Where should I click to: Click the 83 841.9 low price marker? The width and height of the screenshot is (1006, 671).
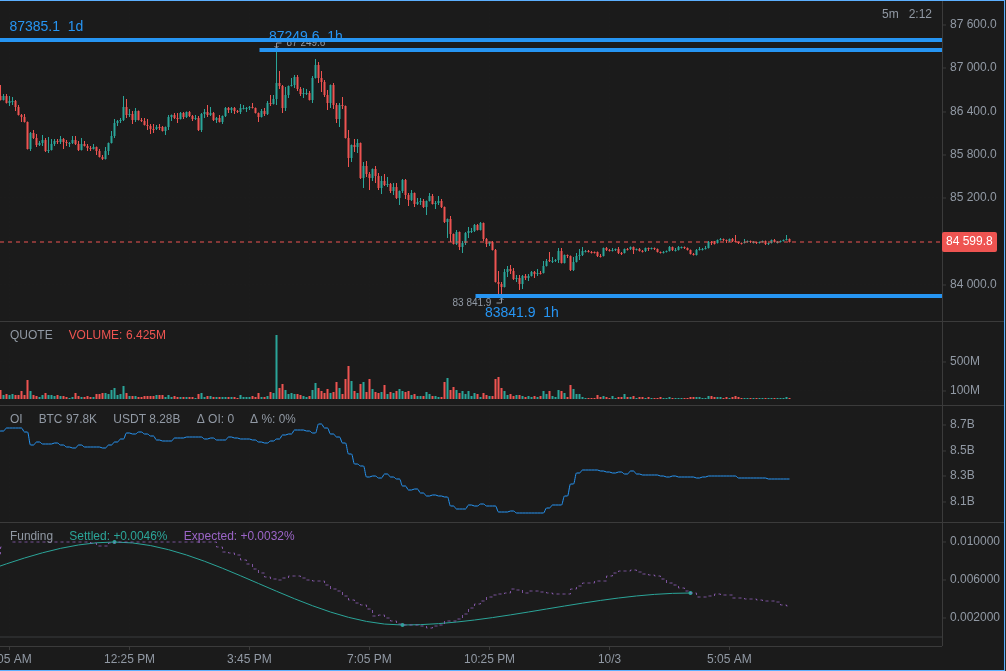click(x=472, y=302)
